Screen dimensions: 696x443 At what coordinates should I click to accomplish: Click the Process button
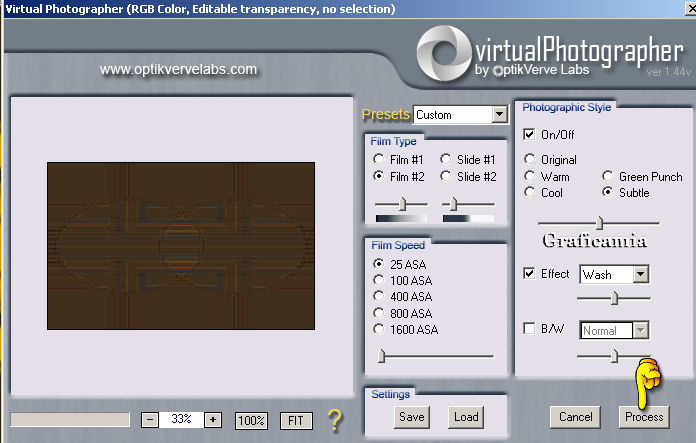(x=644, y=417)
